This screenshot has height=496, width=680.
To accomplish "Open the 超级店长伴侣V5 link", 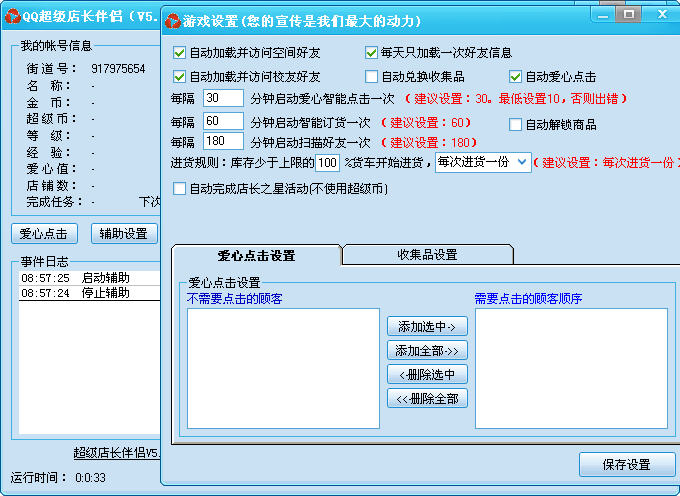I will point(117,453).
